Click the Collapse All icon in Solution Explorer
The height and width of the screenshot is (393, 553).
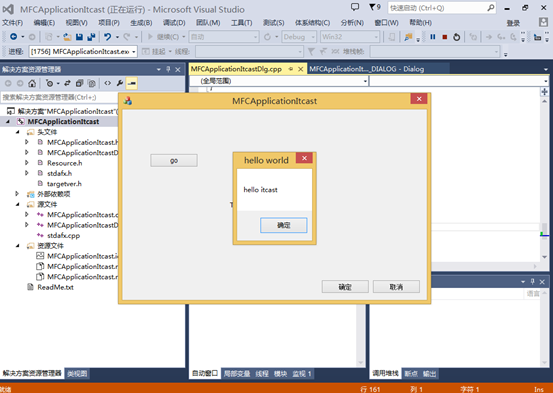coord(79,83)
